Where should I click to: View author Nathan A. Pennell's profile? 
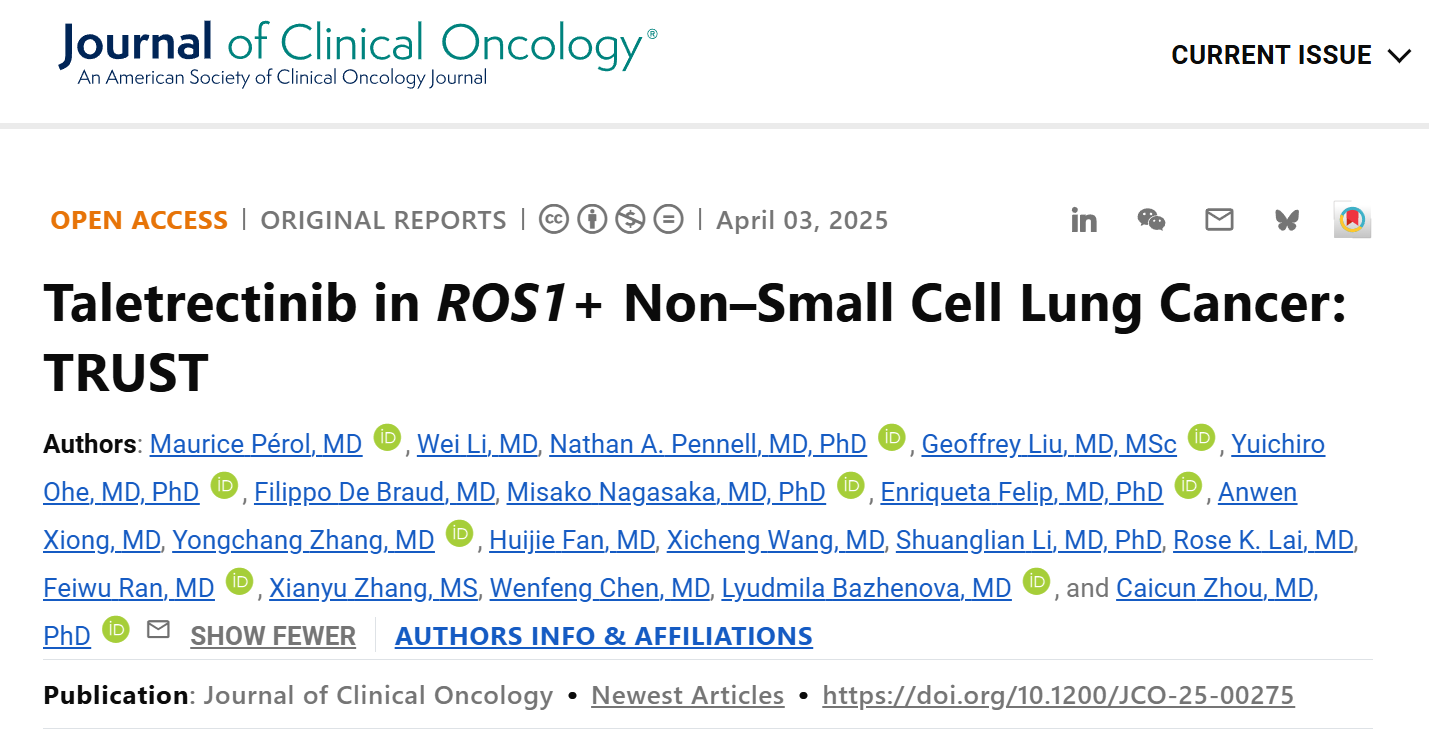708,444
